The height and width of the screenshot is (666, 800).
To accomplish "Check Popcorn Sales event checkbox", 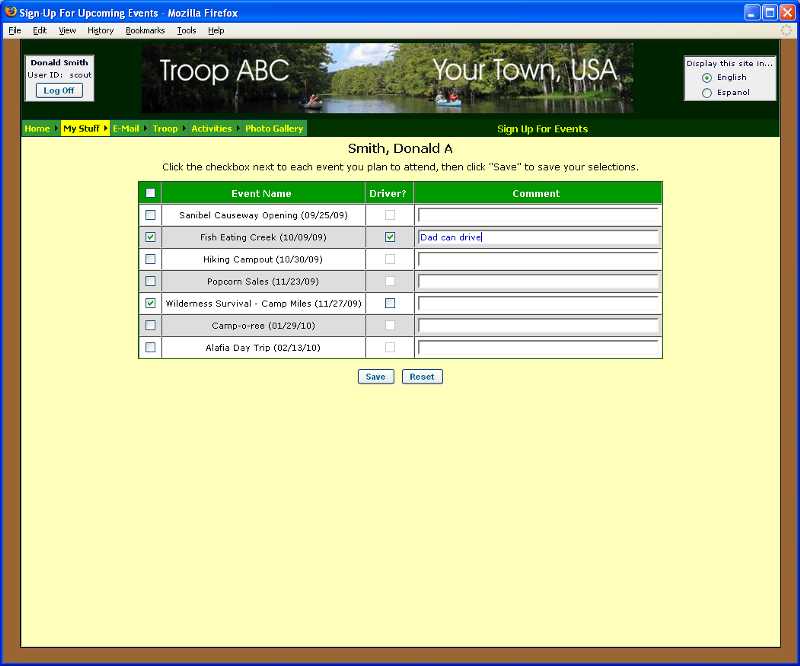I will [x=150, y=281].
